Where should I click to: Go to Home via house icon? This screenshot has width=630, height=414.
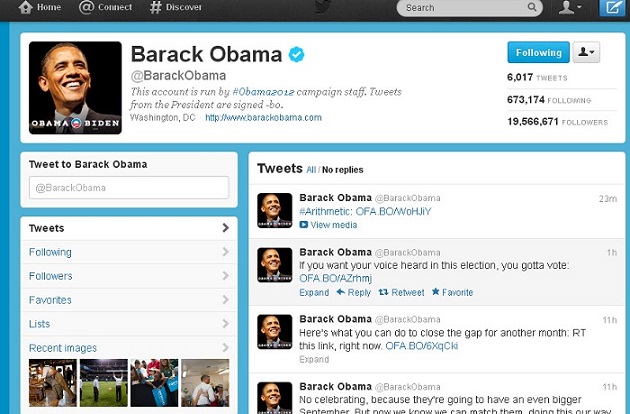(25, 7)
